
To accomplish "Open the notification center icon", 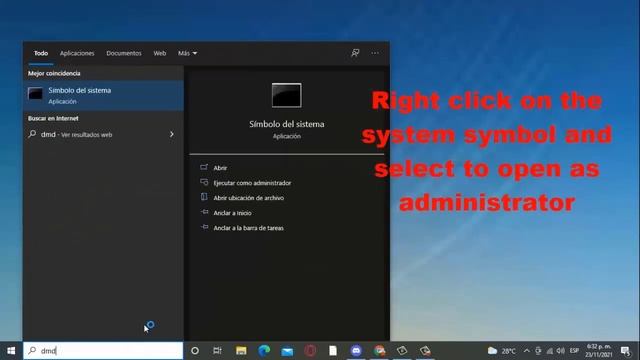I will (625, 351).
